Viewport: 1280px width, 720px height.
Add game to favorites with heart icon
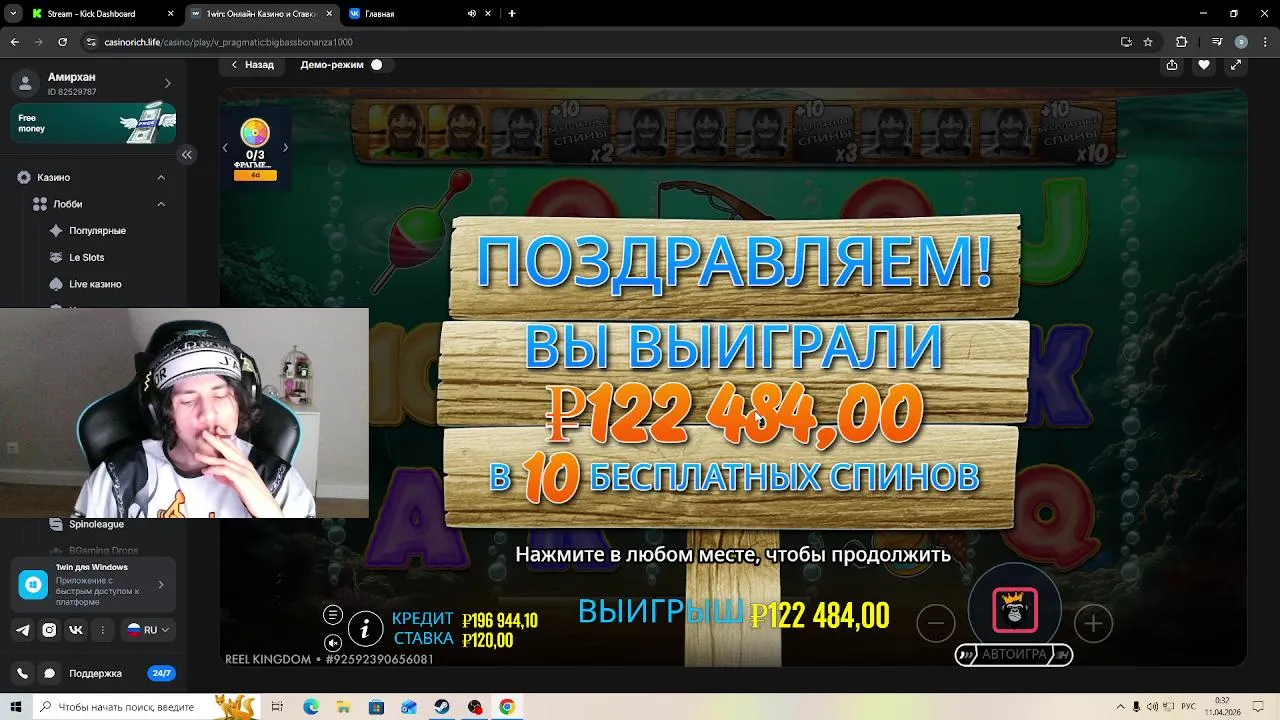[x=1204, y=65]
